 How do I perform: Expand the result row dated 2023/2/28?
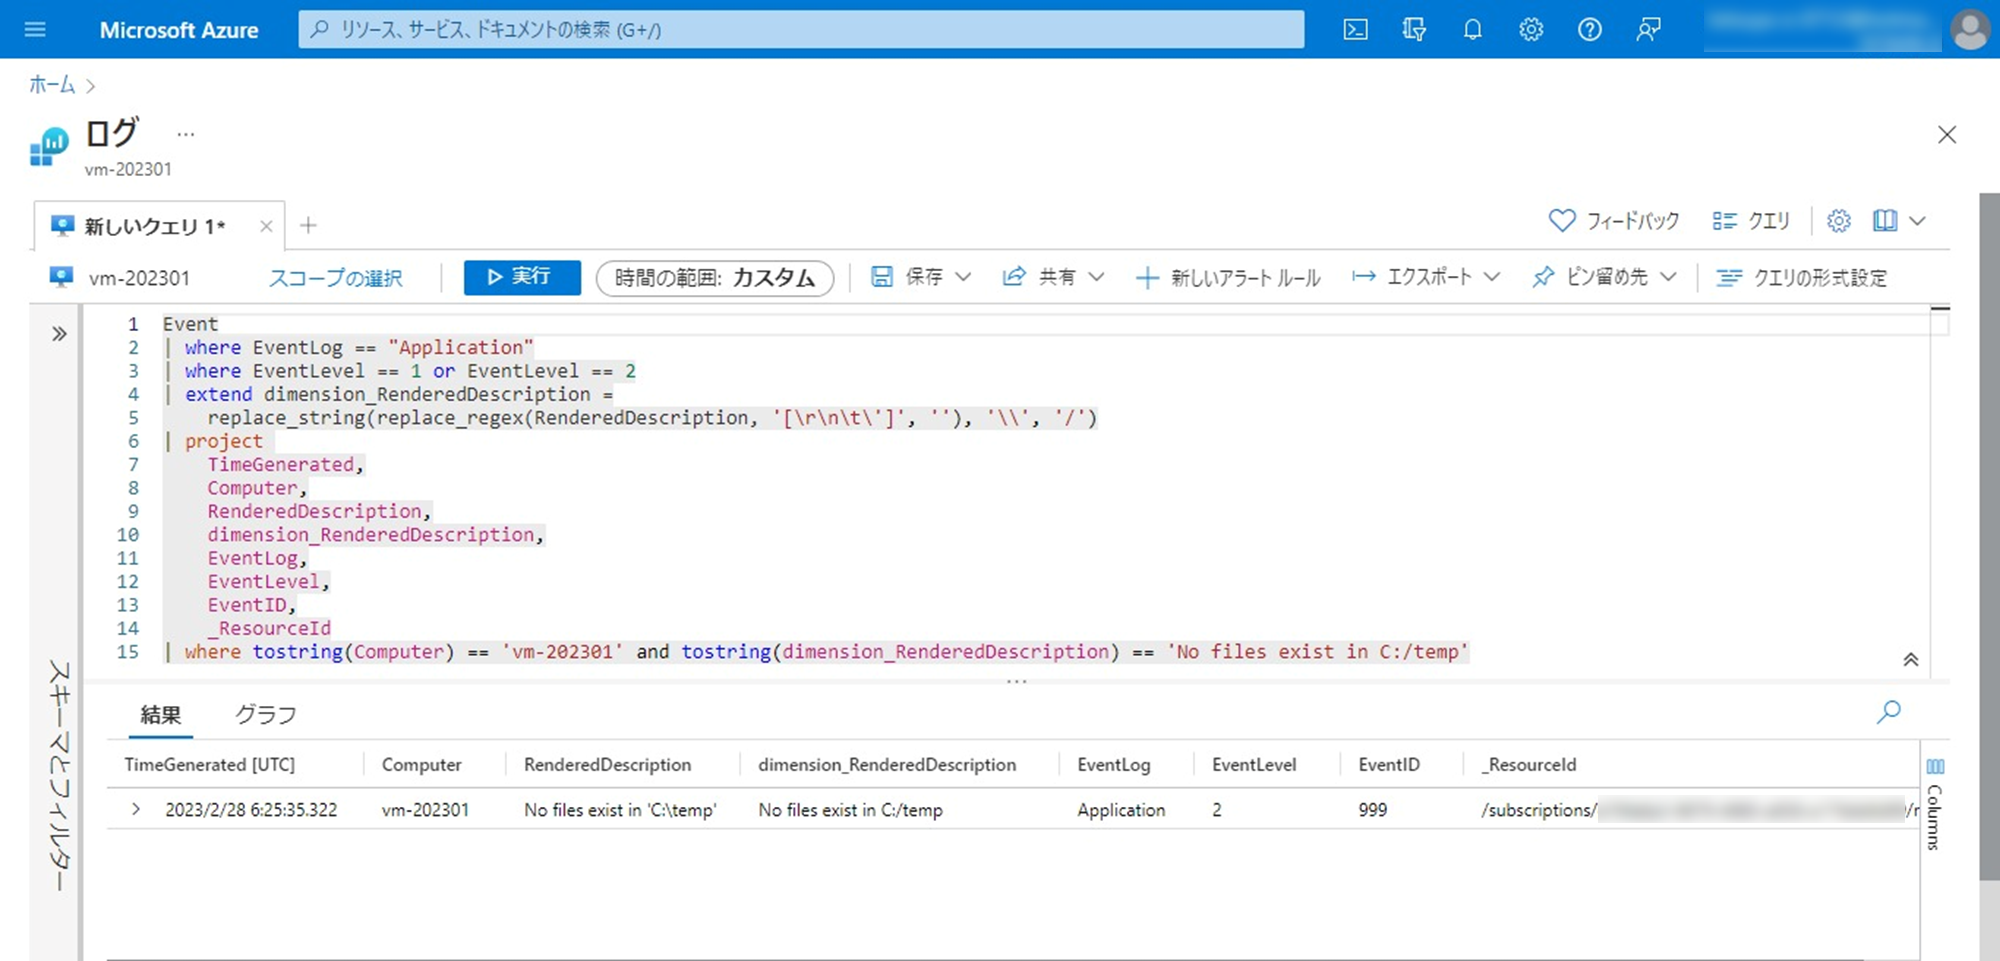click(136, 809)
